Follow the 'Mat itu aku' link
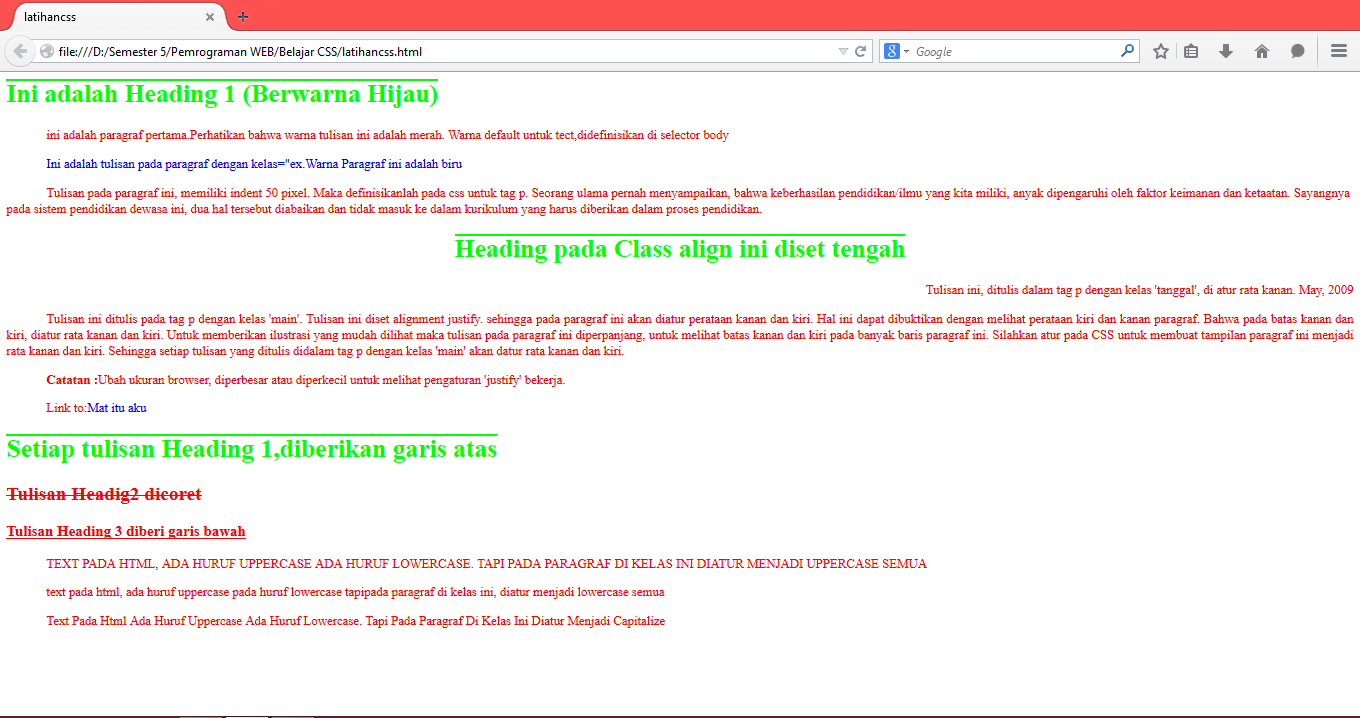 [x=116, y=407]
